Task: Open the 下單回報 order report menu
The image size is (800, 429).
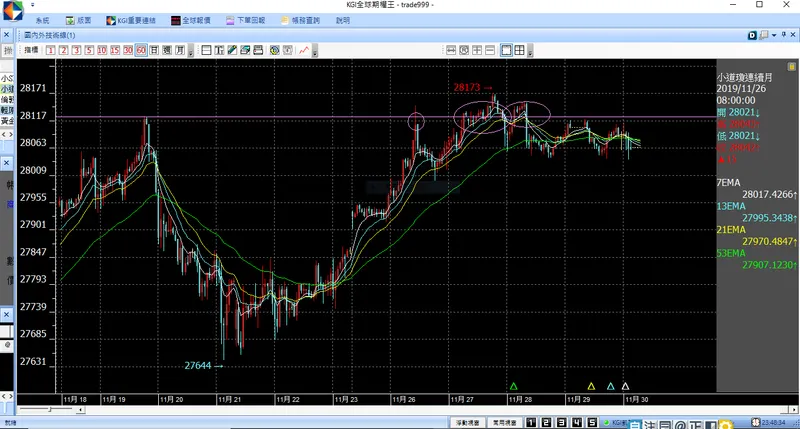Action: 245,20
